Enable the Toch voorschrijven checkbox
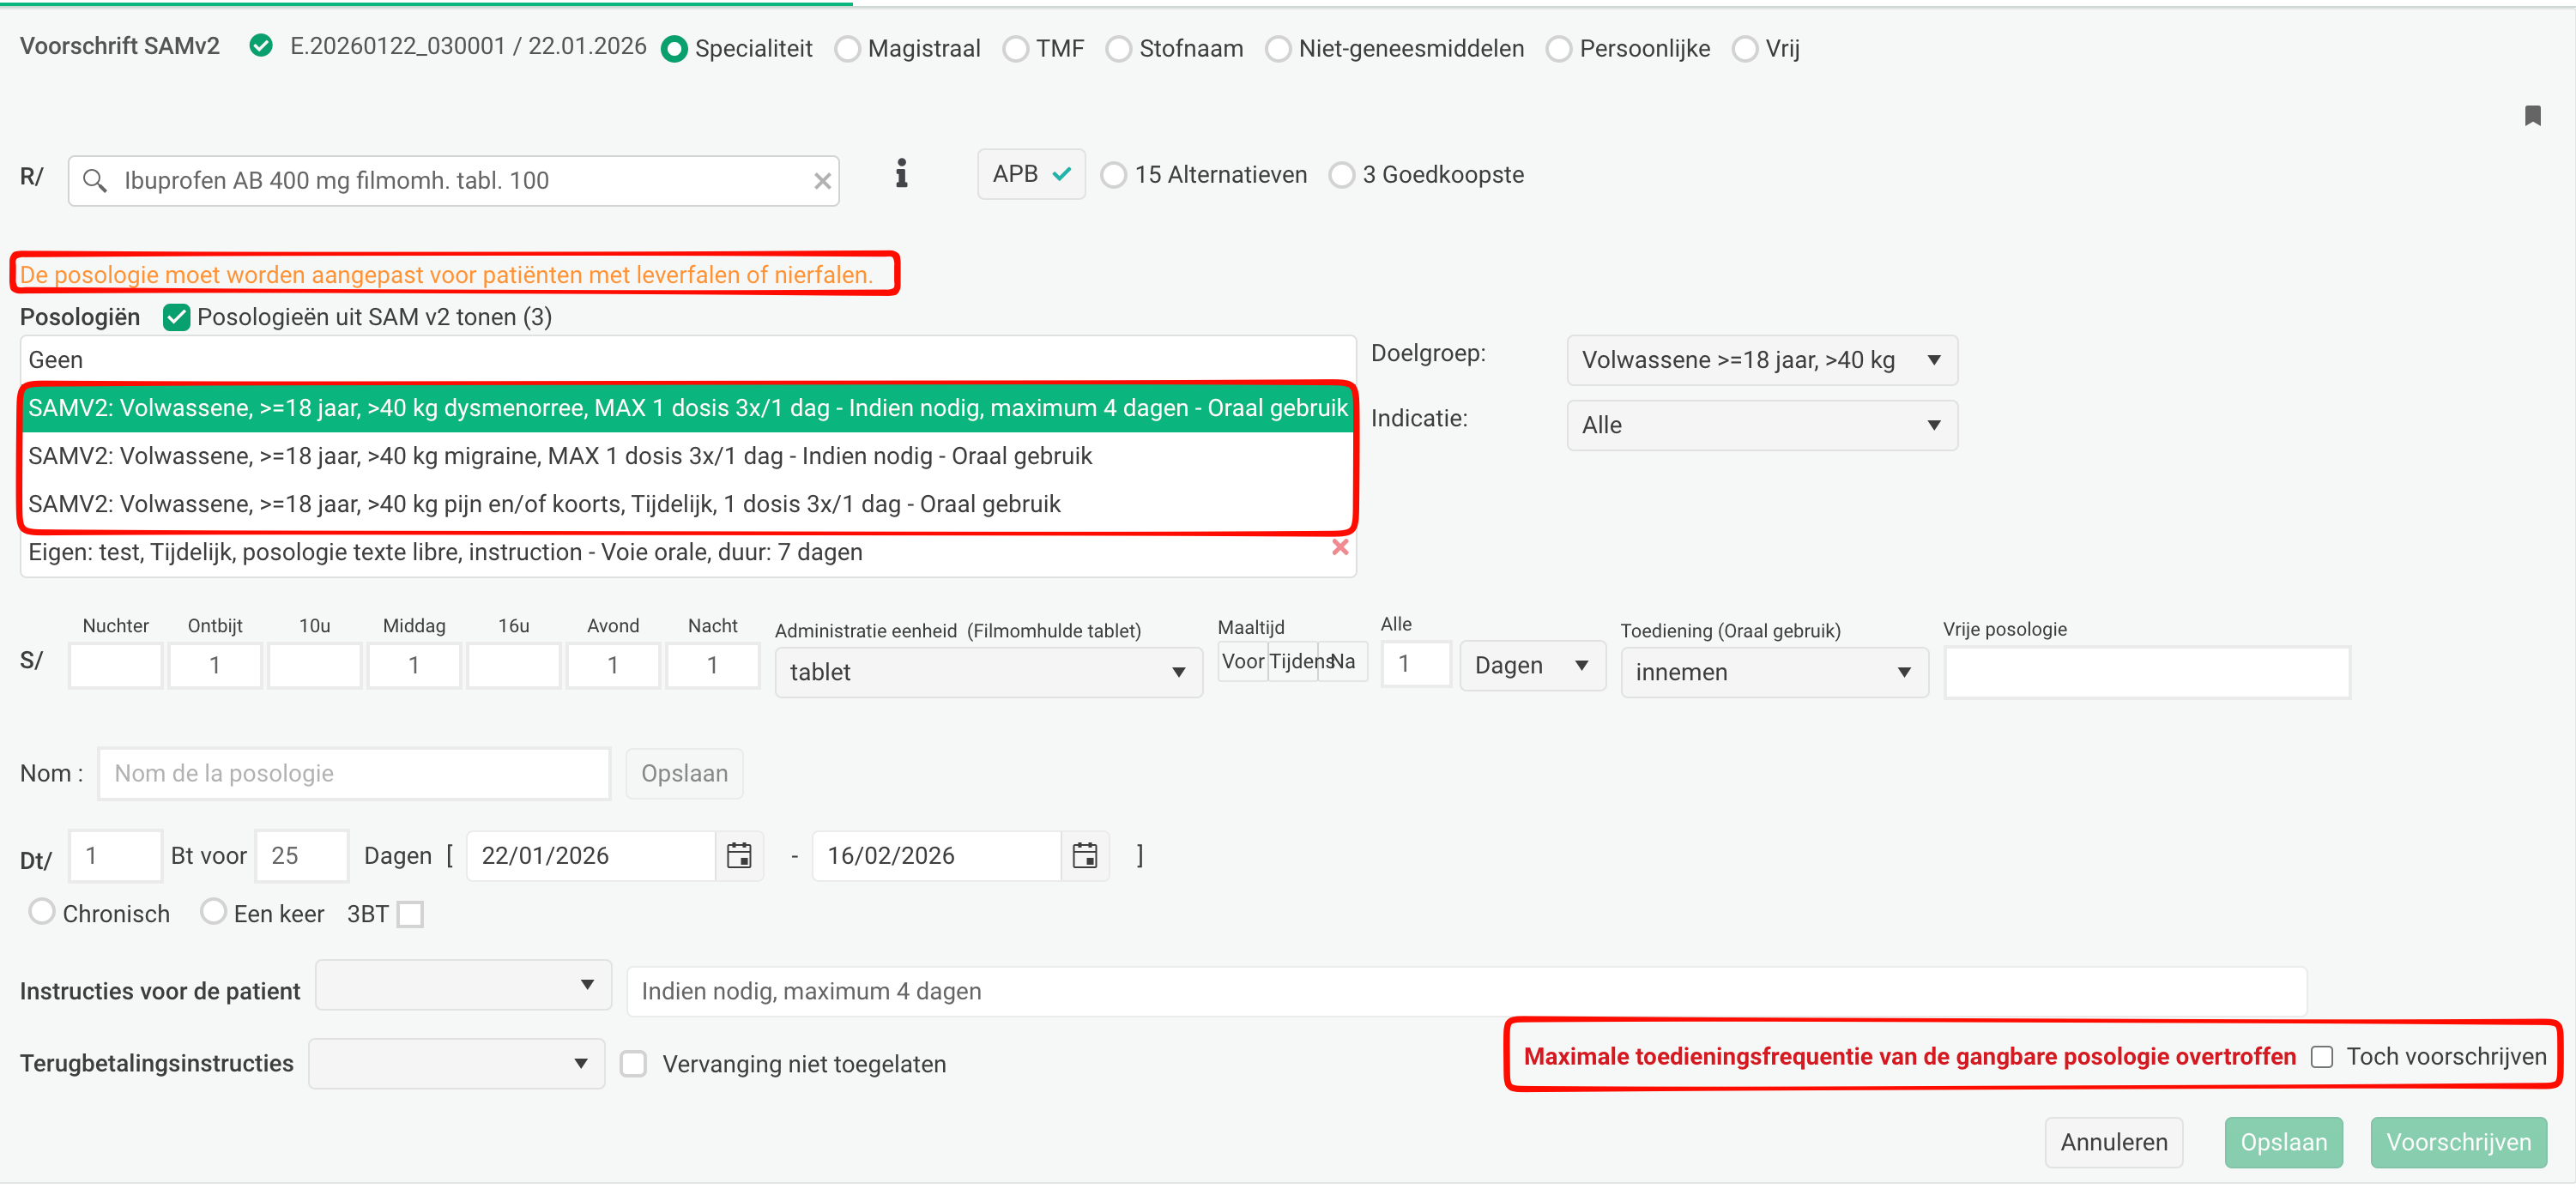Screen dimensions: 2576x1189 [x=2321, y=1057]
